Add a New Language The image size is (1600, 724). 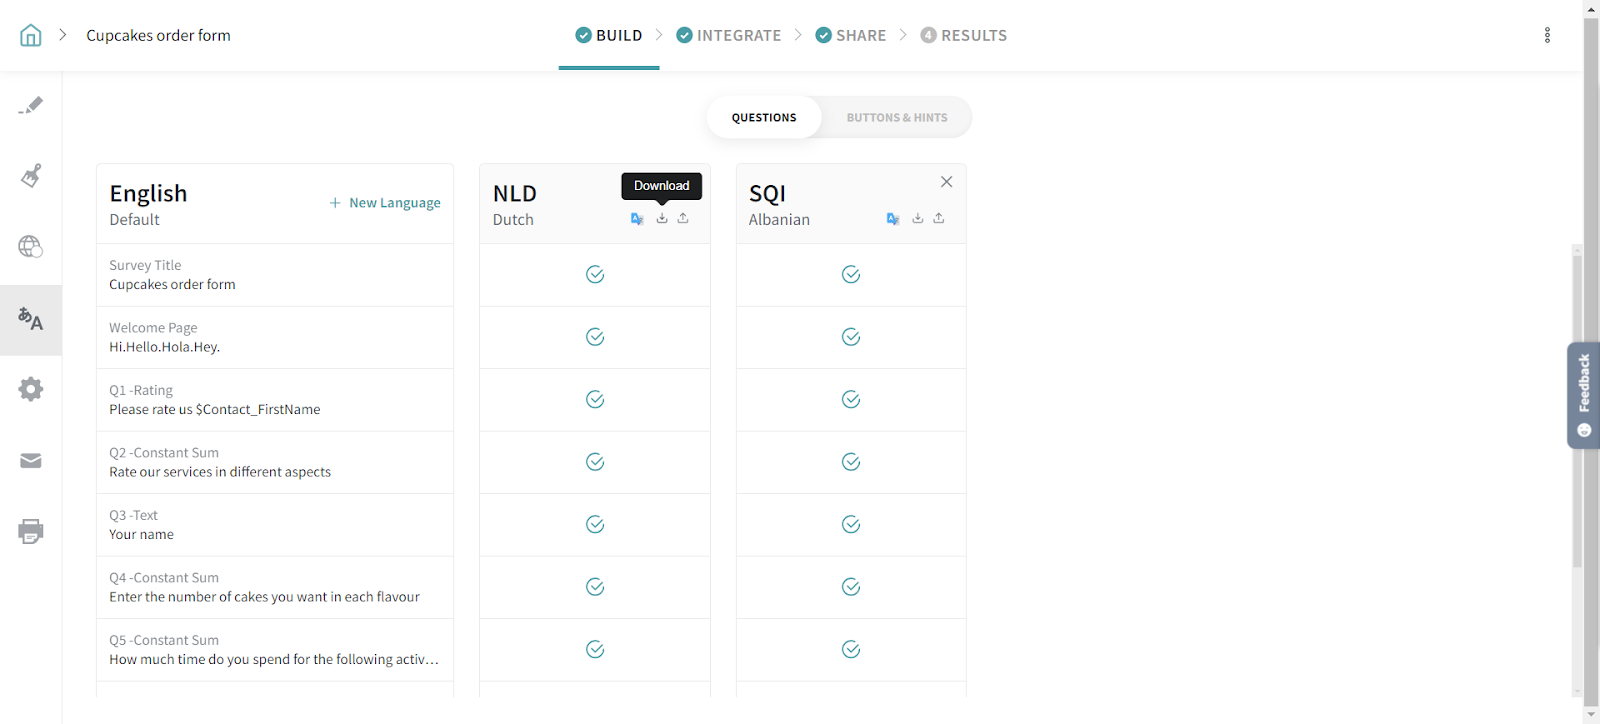(x=385, y=203)
